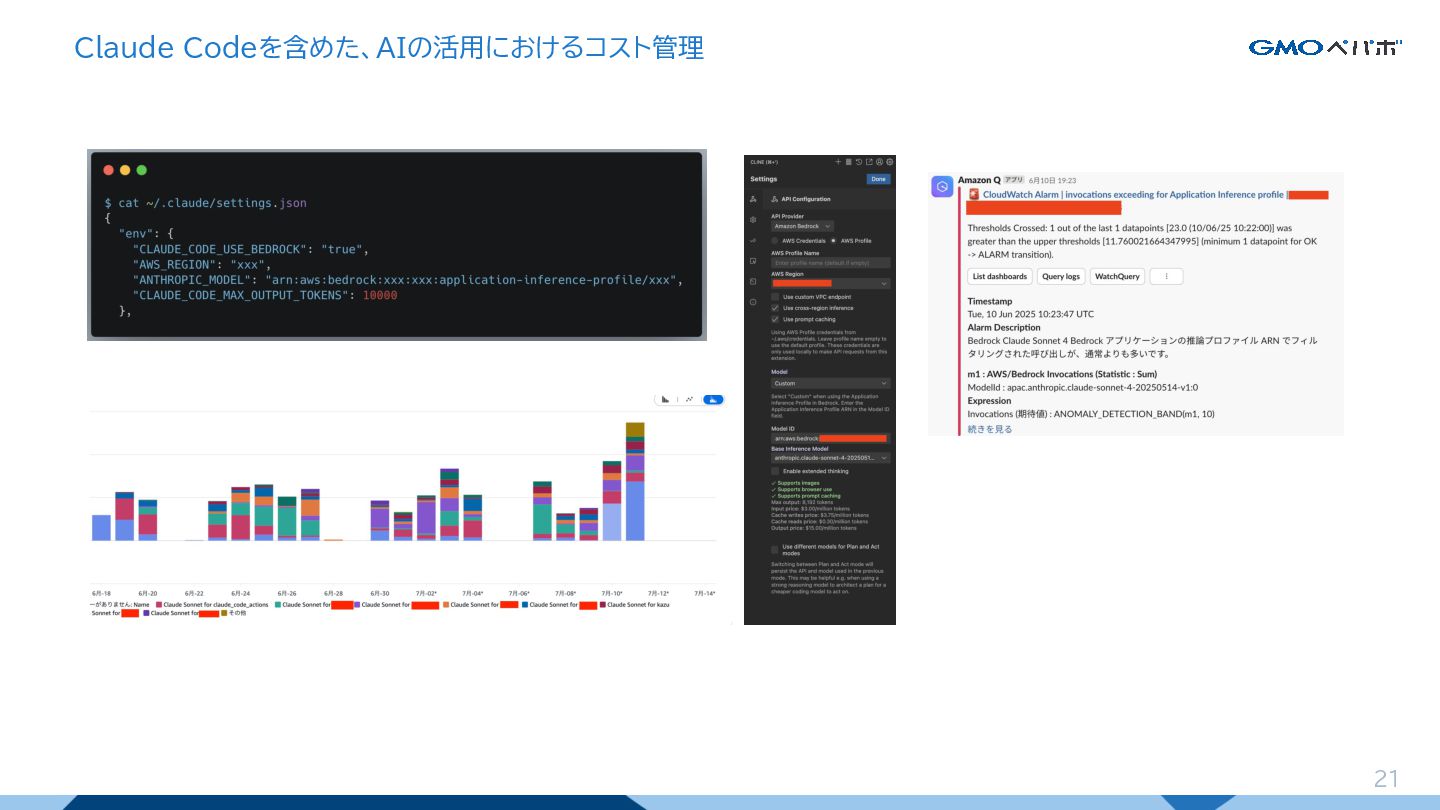Click the browser icon in Cline sidebar
The width and height of the screenshot is (1440, 810).
pos(753,261)
